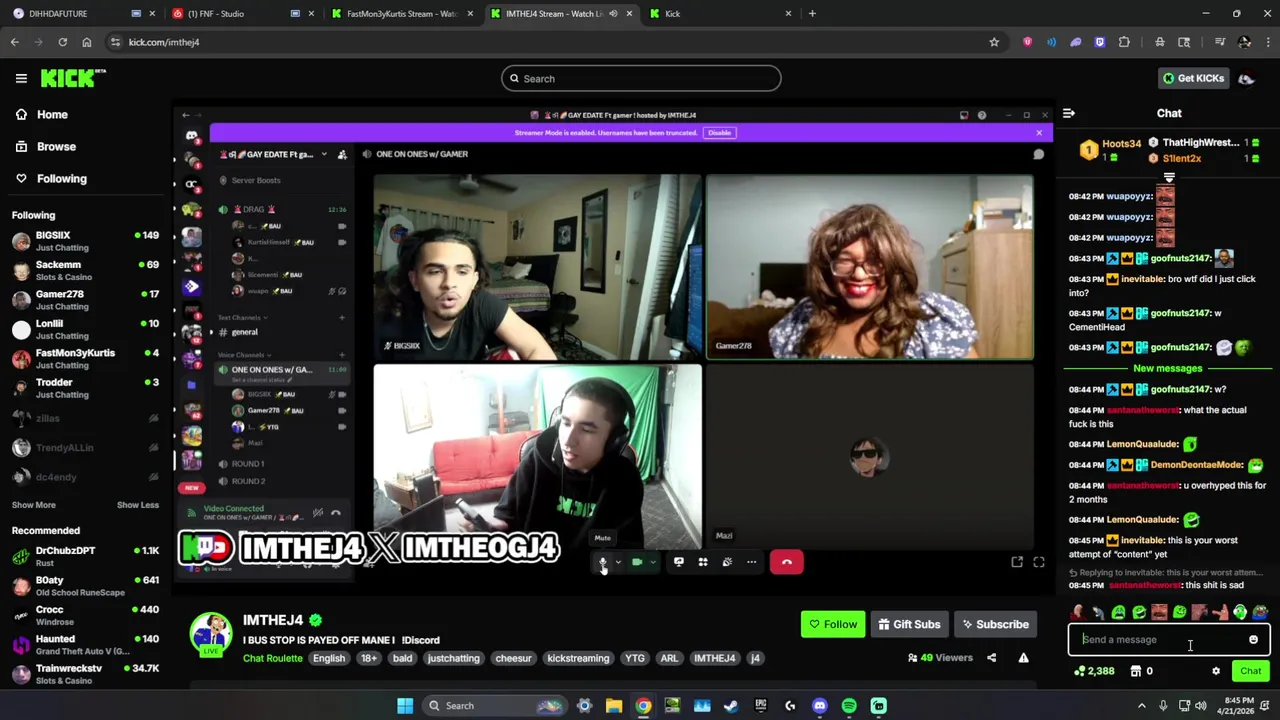This screenshot has width=1280, height=720.
Task: Open the streamer IMTHEJ4 avatar
Action: [x=211, y=633]
